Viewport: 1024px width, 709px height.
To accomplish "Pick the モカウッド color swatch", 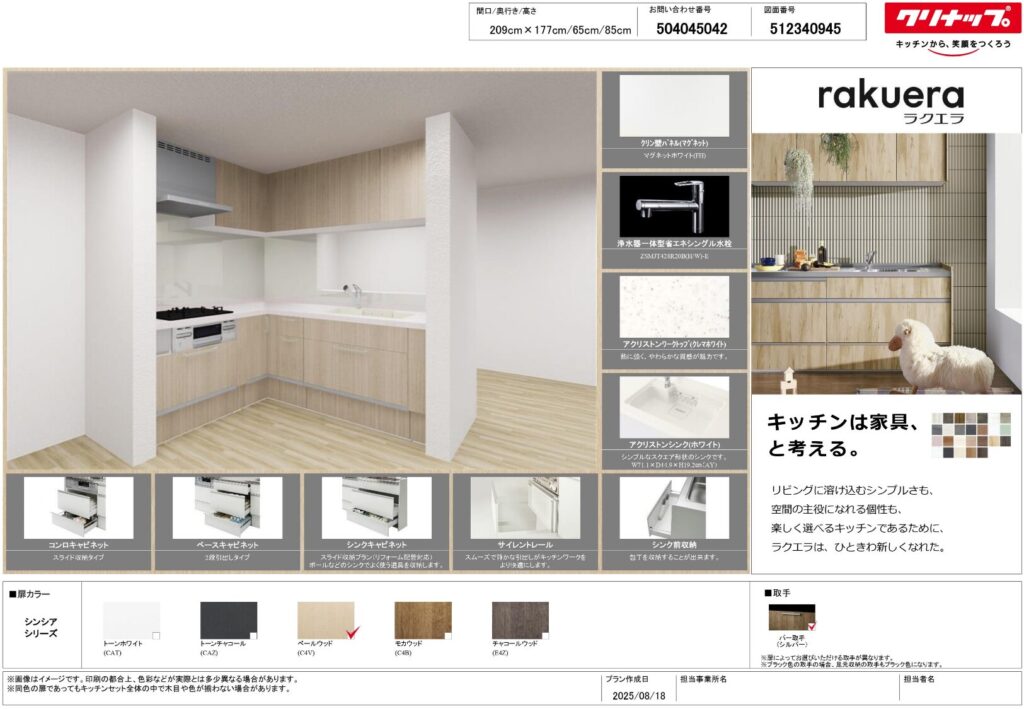I will (422, 619).
